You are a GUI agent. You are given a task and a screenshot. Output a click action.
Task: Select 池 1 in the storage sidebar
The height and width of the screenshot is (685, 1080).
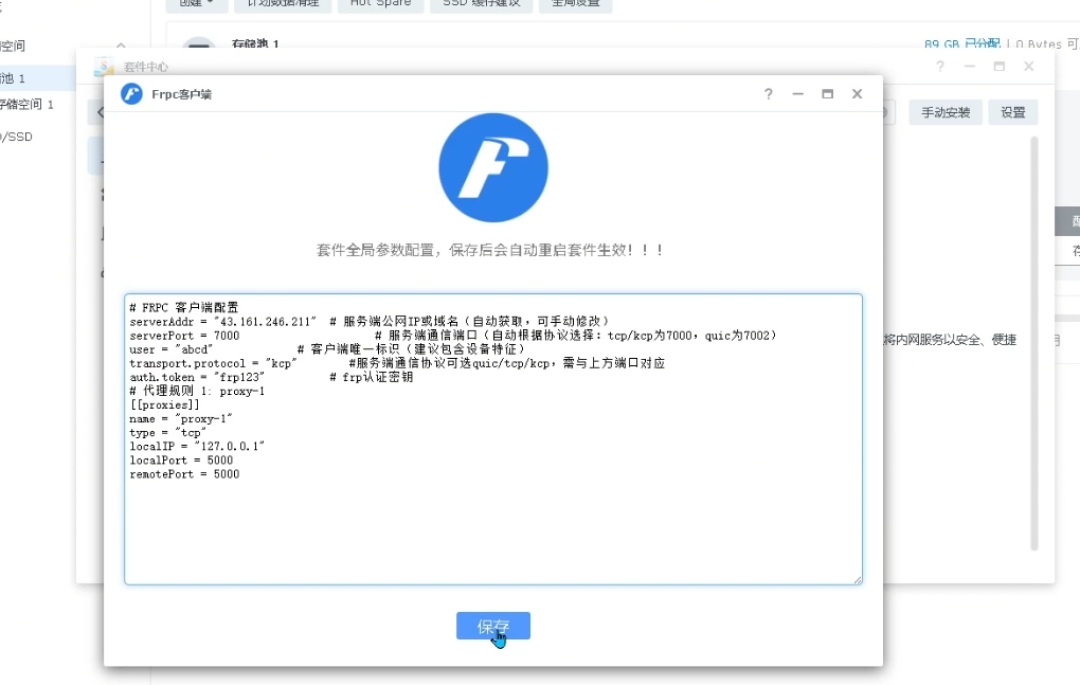click(x=38, y=78)
